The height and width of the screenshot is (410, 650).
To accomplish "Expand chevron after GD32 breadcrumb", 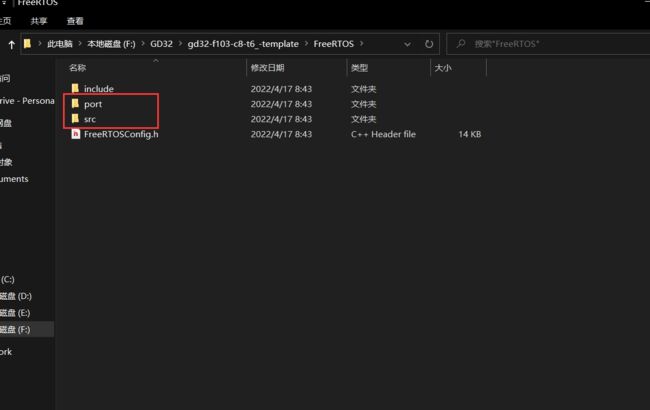I will click(180, 44).
